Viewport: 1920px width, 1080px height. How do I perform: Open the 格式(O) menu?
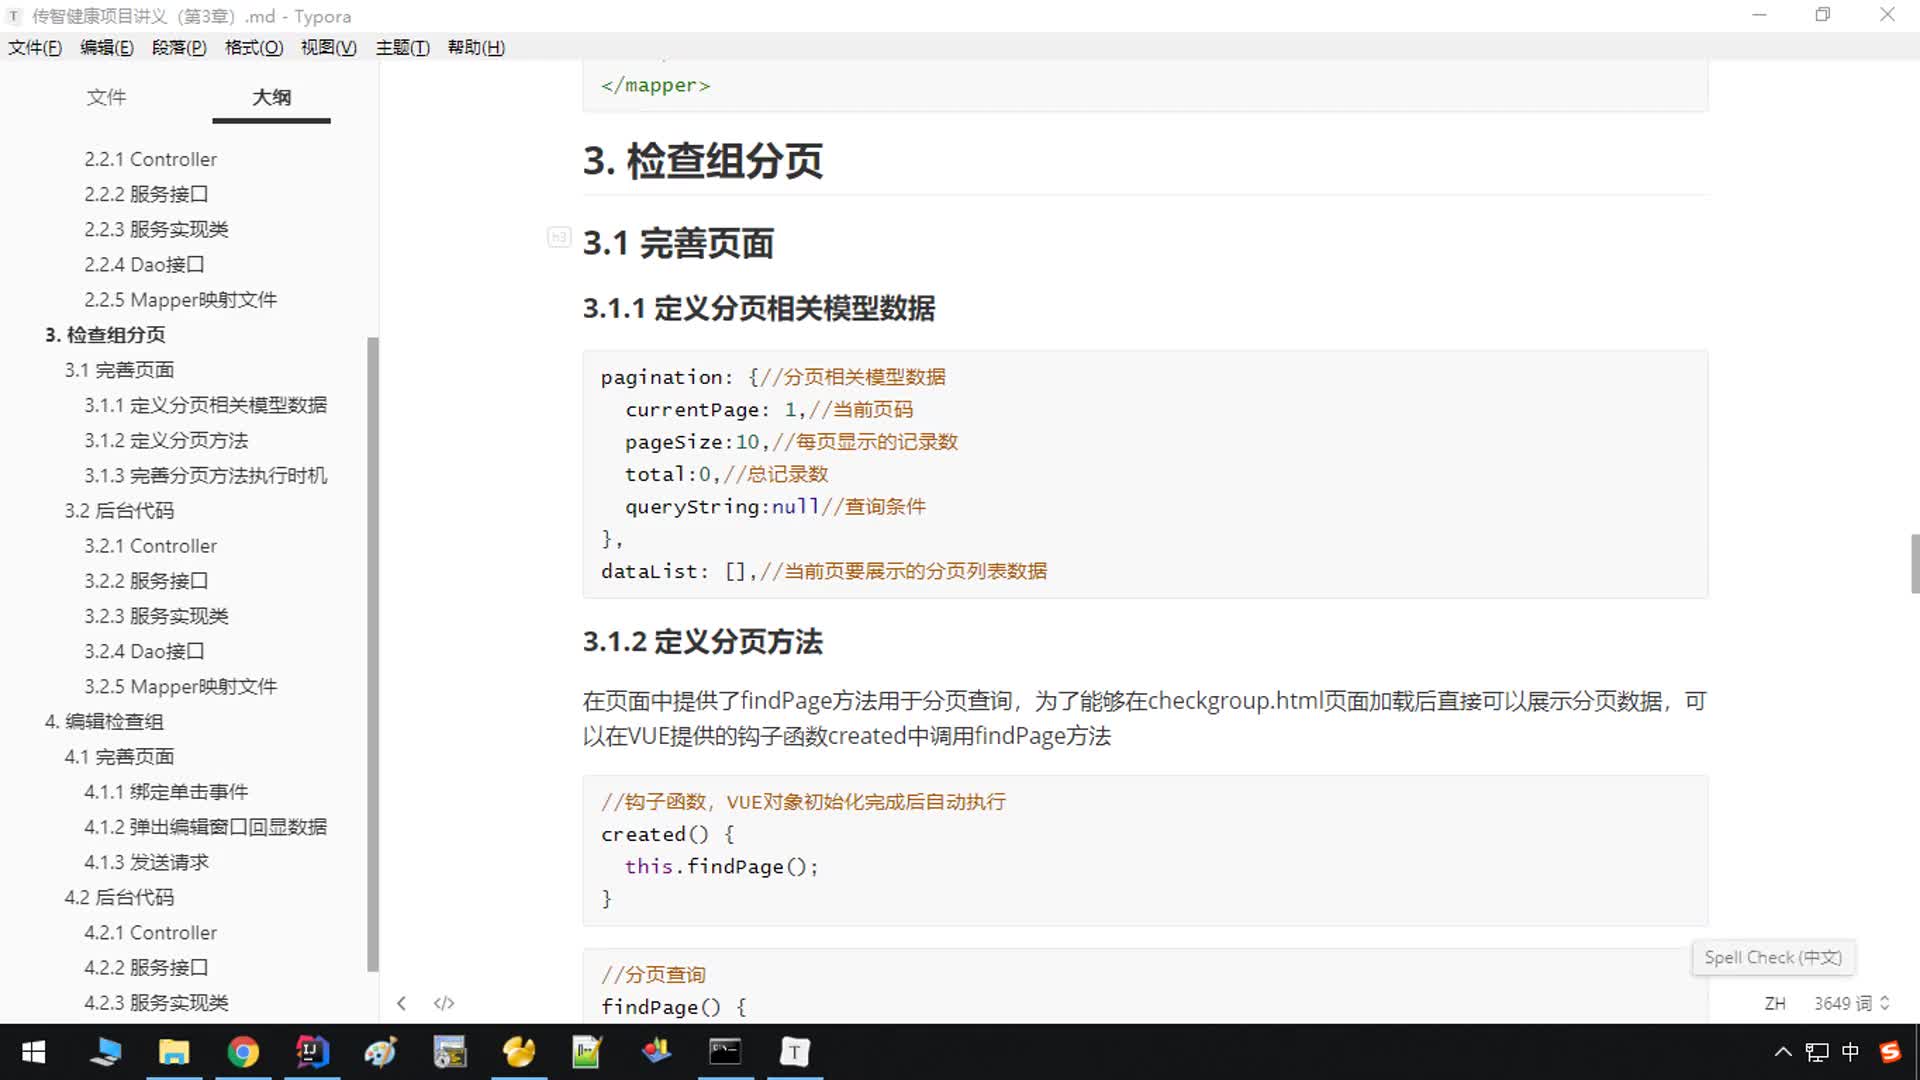click(x=254, y=47)
